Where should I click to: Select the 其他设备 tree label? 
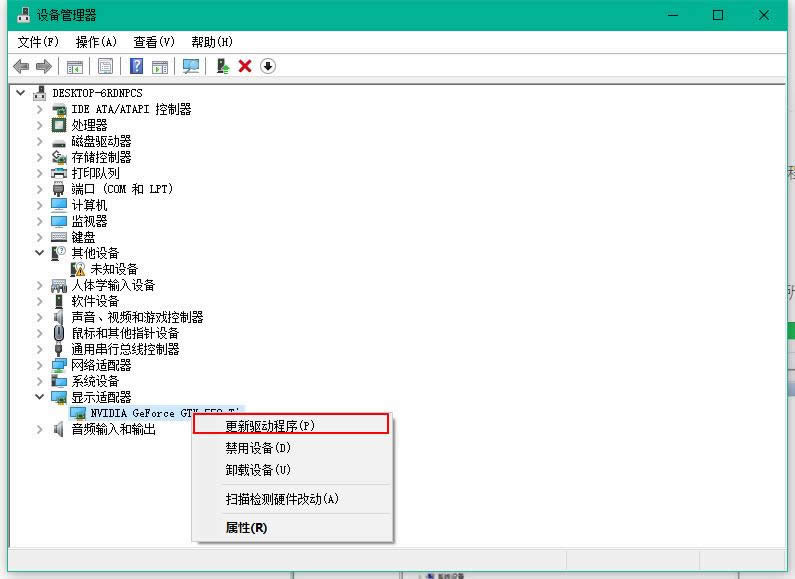pyautogui.click(x=95, y=253)
